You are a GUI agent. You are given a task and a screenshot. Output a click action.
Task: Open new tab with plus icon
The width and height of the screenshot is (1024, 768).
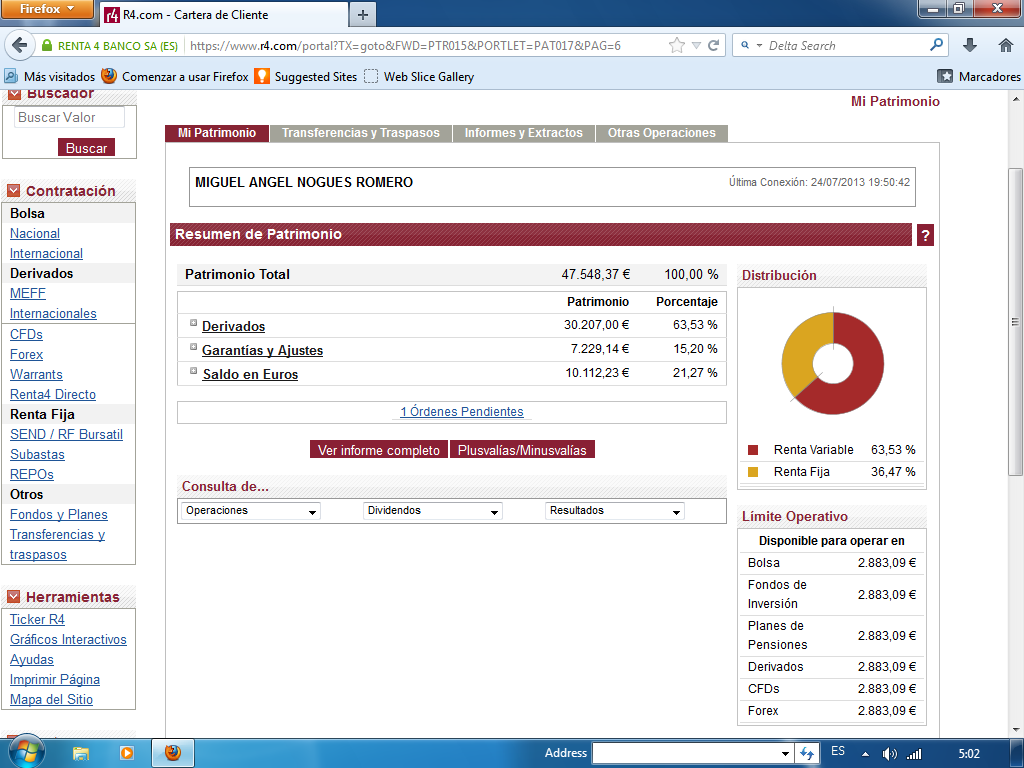point(362,14)
